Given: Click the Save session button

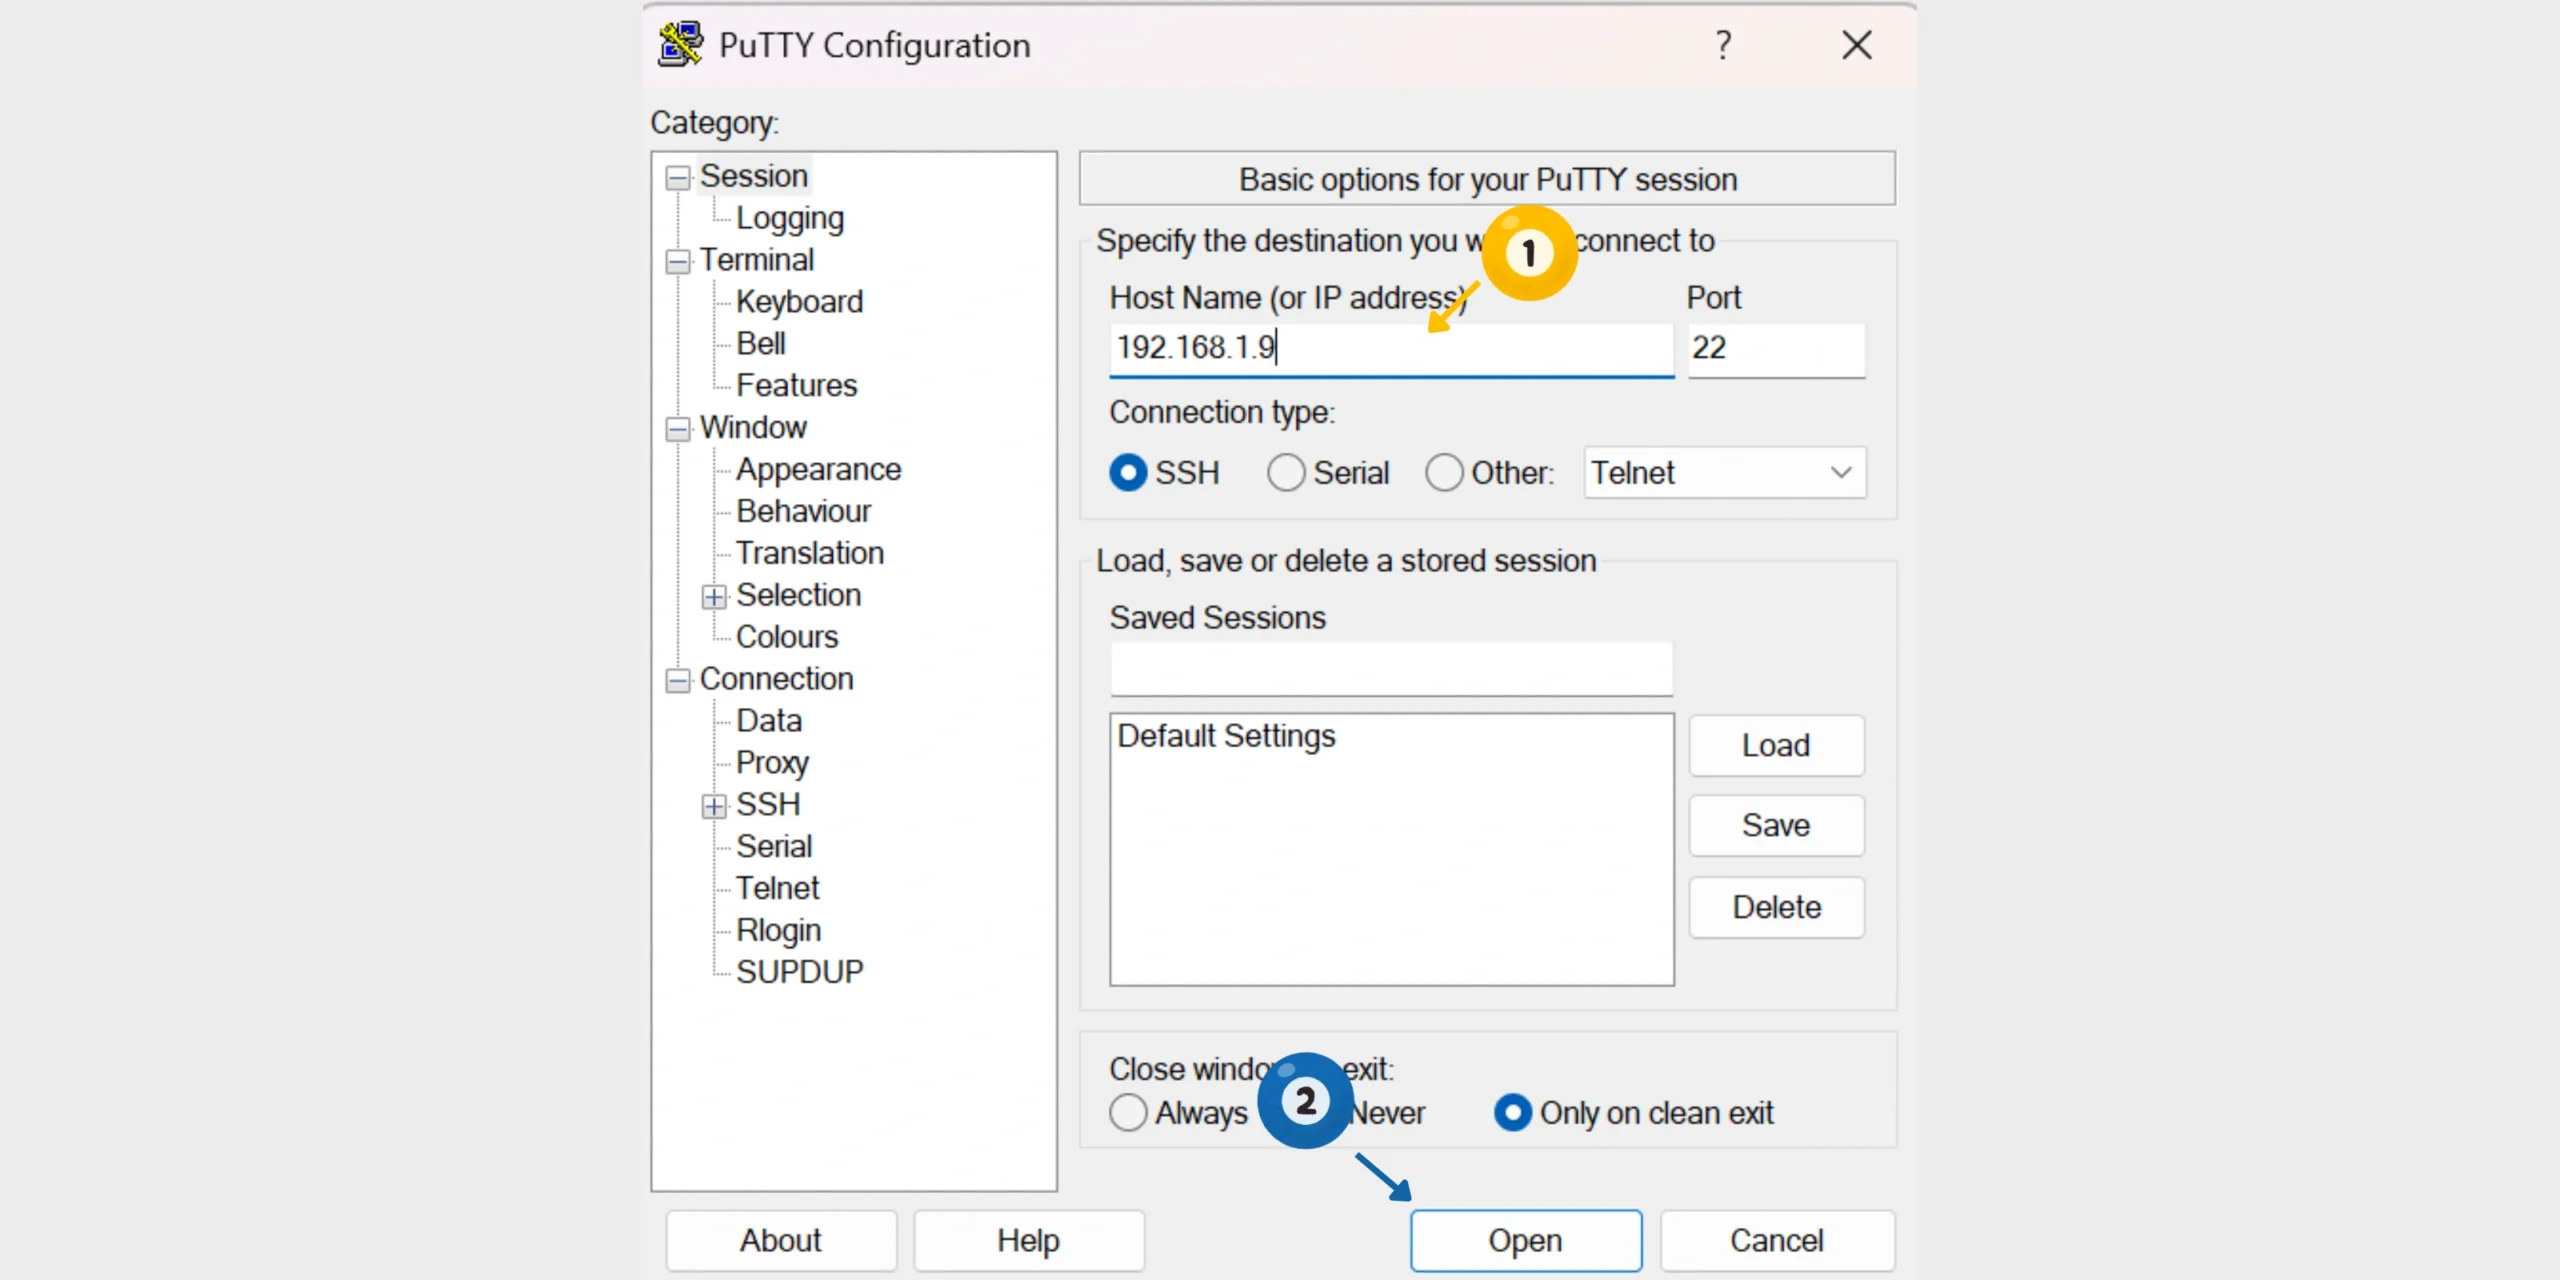Looking at the screenshot, I should [x=1776, y=826].
